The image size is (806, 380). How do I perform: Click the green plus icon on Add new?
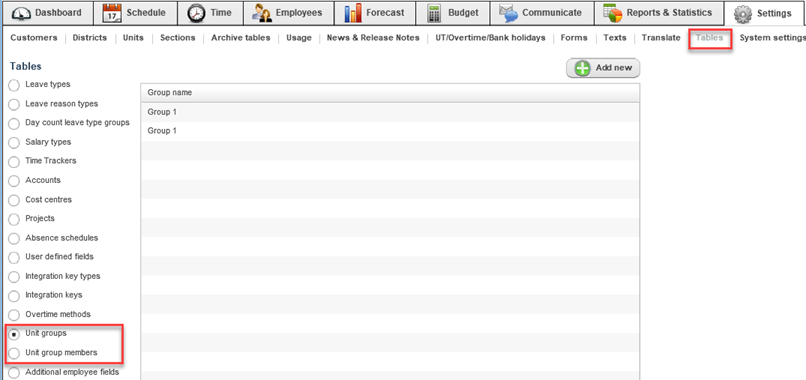[x=582, y=68]
